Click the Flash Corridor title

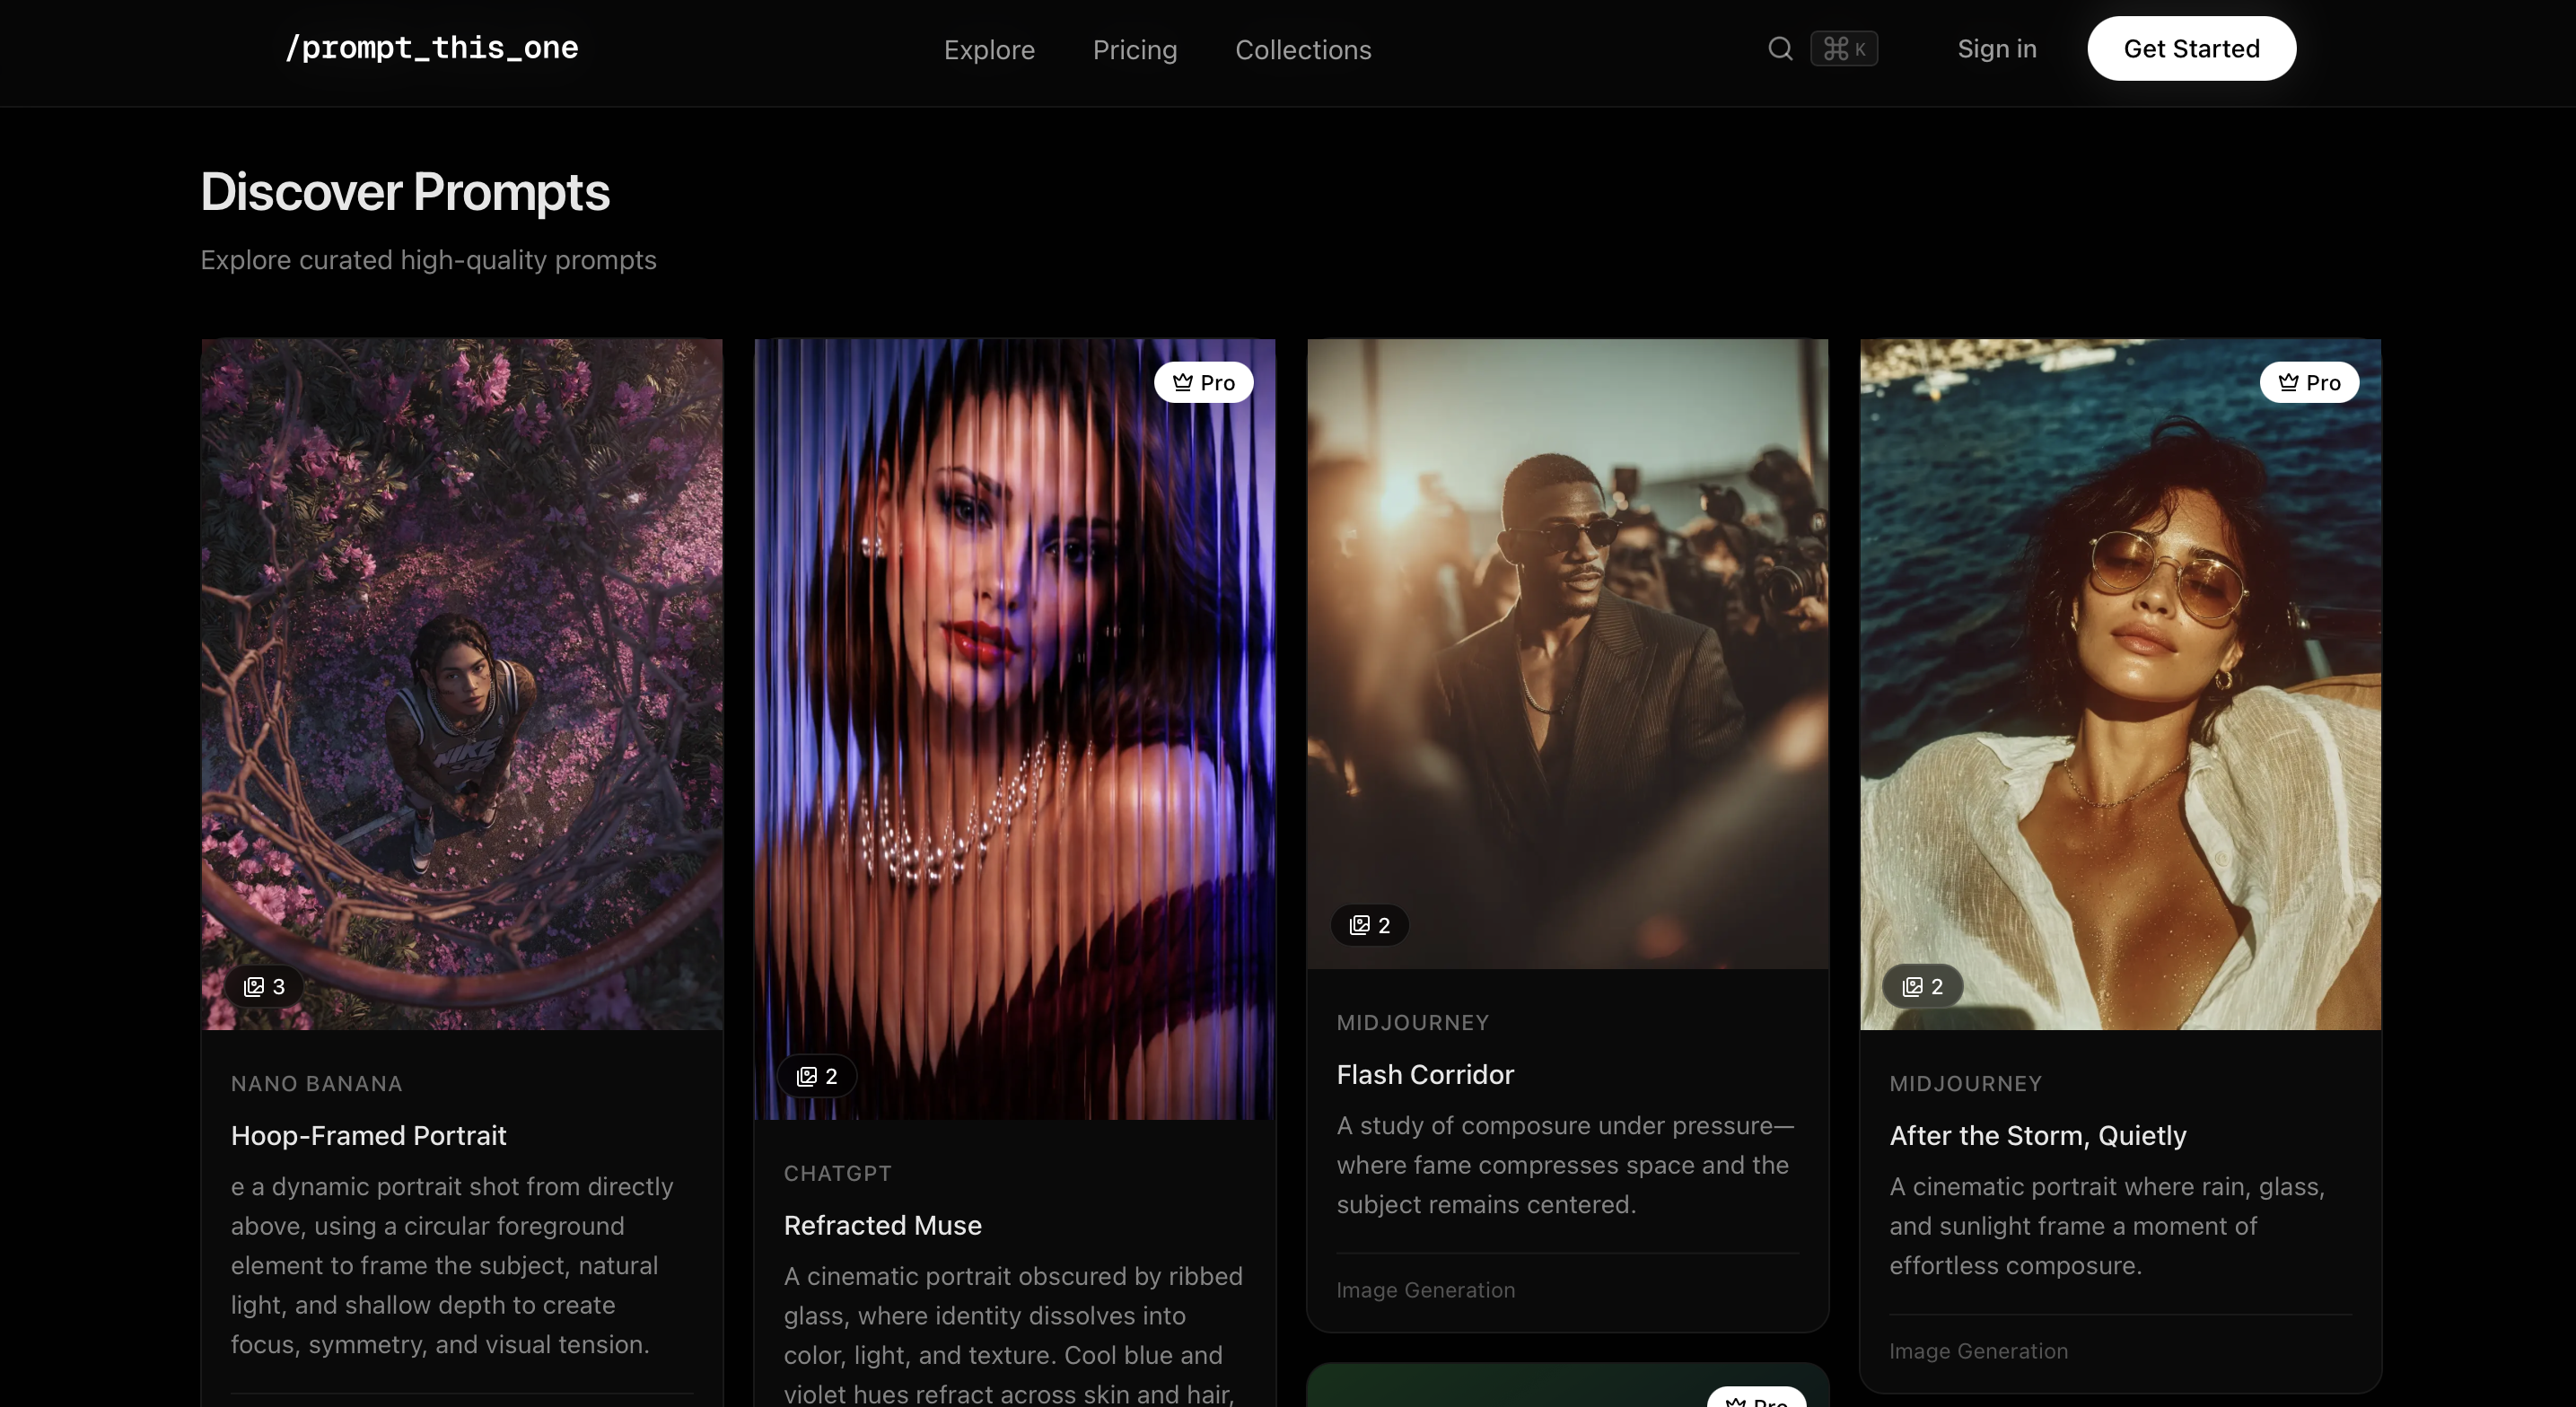coord(1424,1074)
